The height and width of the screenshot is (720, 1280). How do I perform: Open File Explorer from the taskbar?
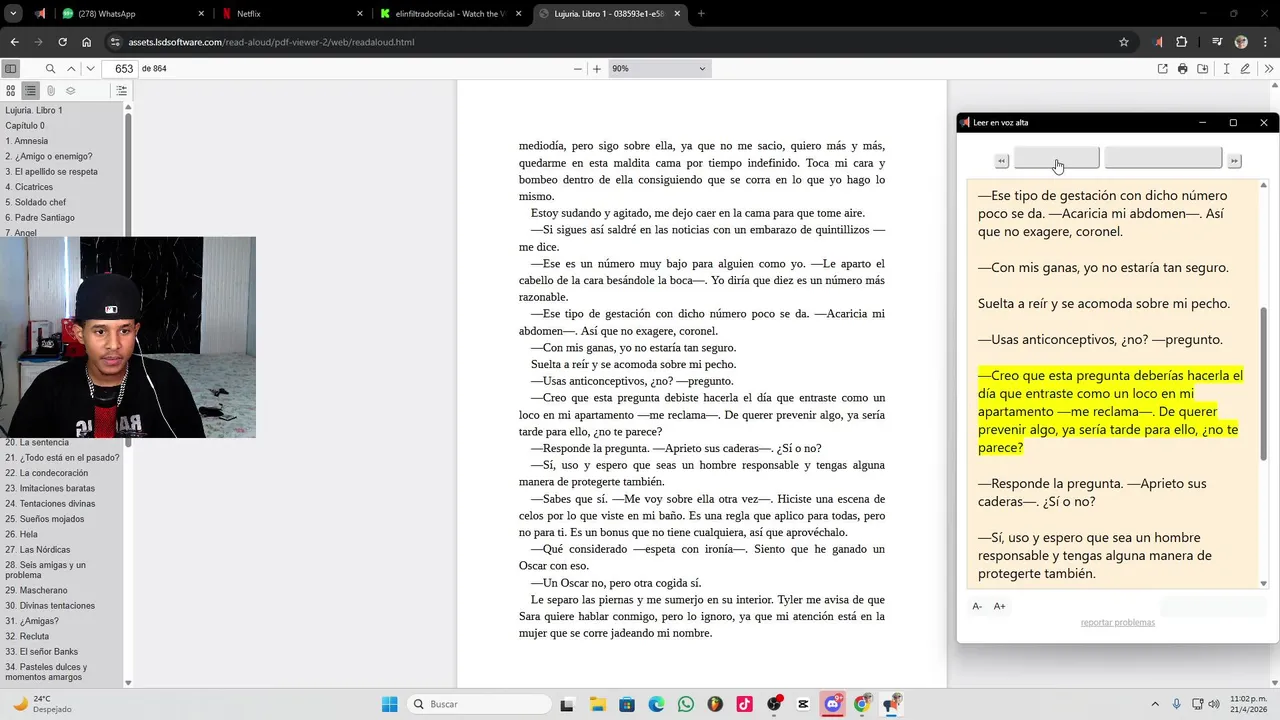(x=597, y=704)
